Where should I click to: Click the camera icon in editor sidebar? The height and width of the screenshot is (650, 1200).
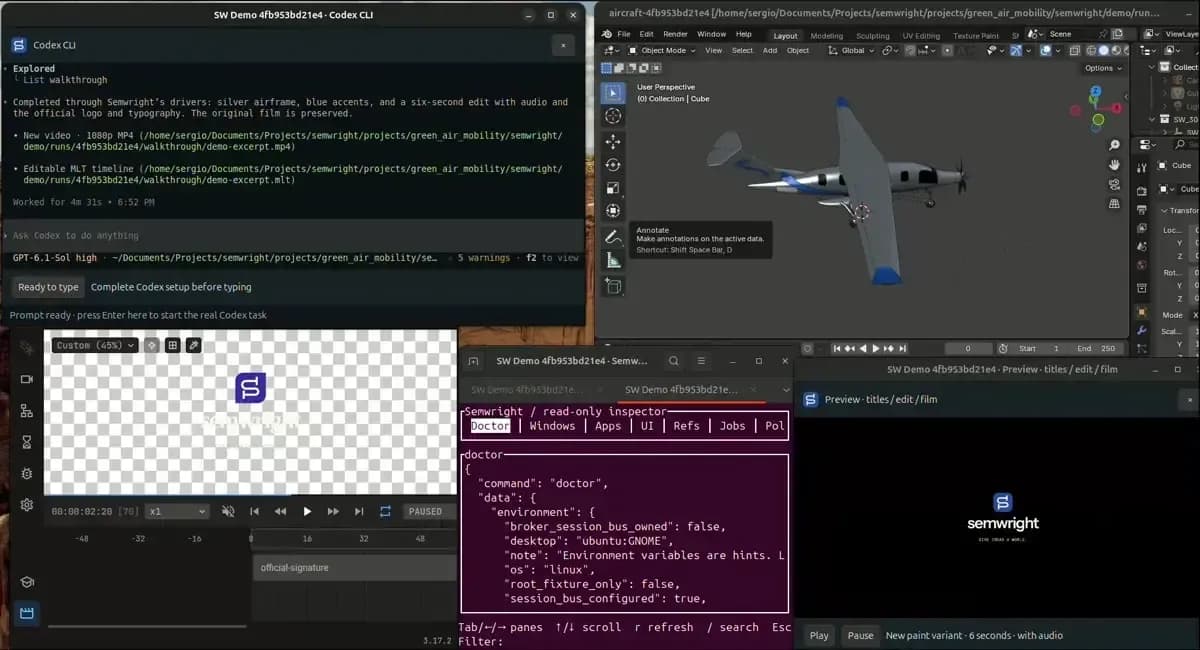point(27,379)
